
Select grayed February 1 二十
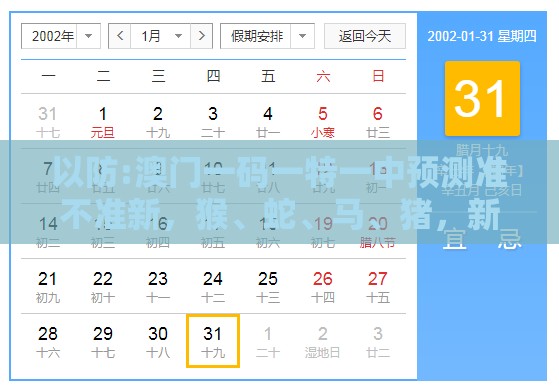[268, 342]
